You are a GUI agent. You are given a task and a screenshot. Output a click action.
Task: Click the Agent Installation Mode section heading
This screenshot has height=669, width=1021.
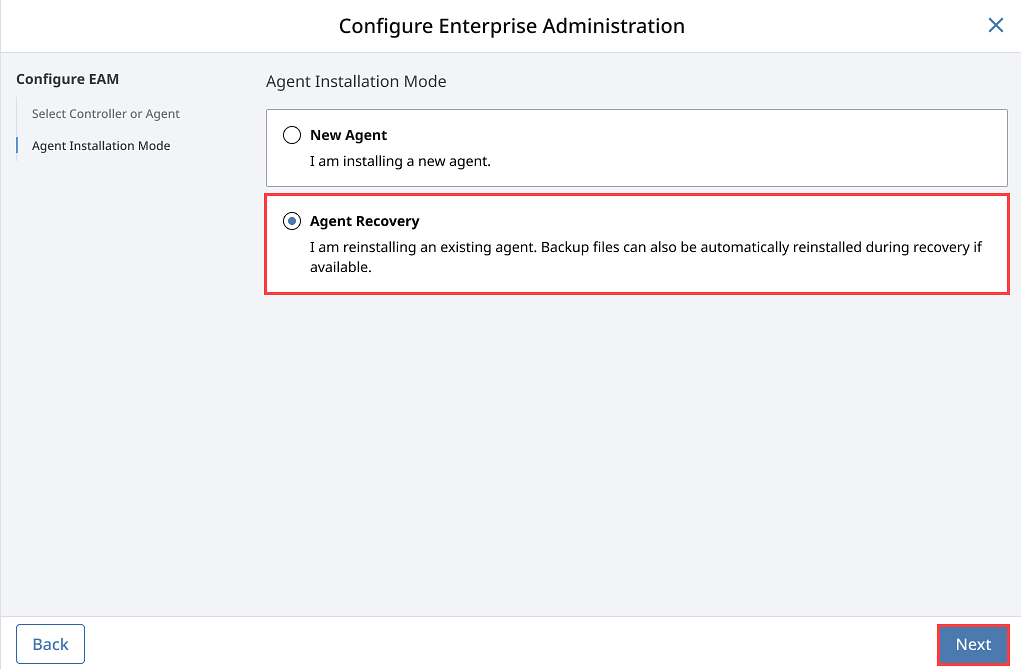356,81
